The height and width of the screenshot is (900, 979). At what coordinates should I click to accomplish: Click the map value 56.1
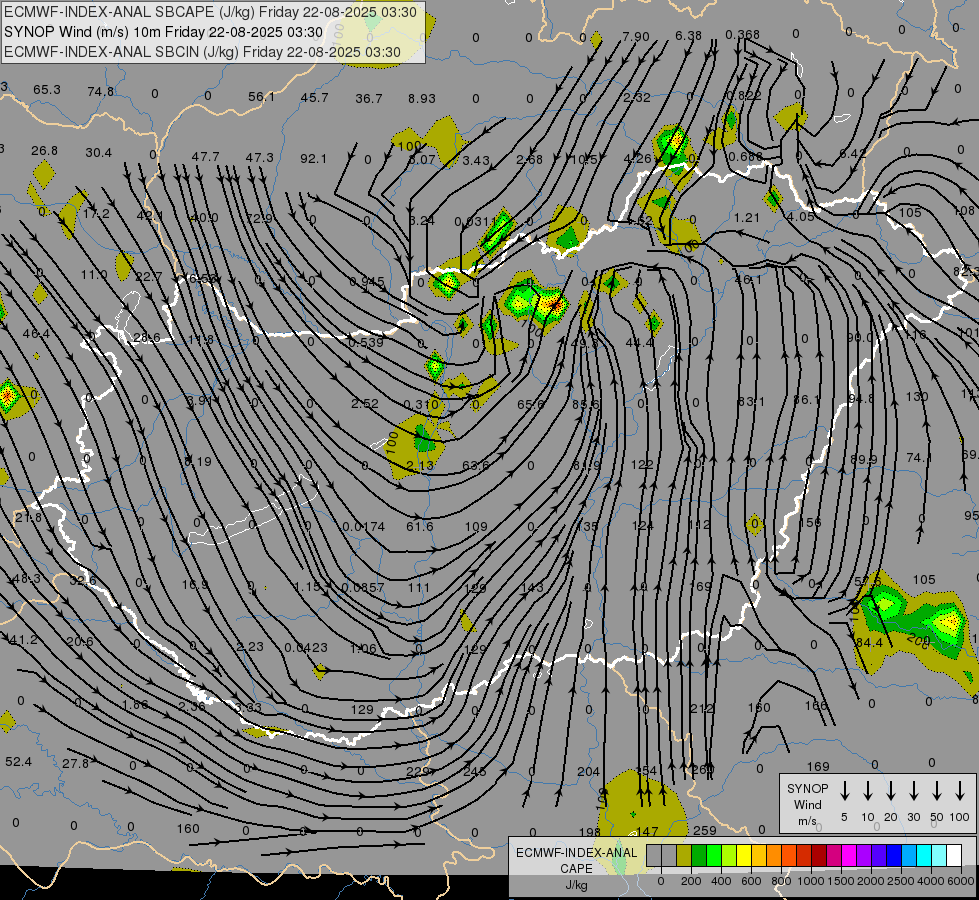click(x=261, y=97)
